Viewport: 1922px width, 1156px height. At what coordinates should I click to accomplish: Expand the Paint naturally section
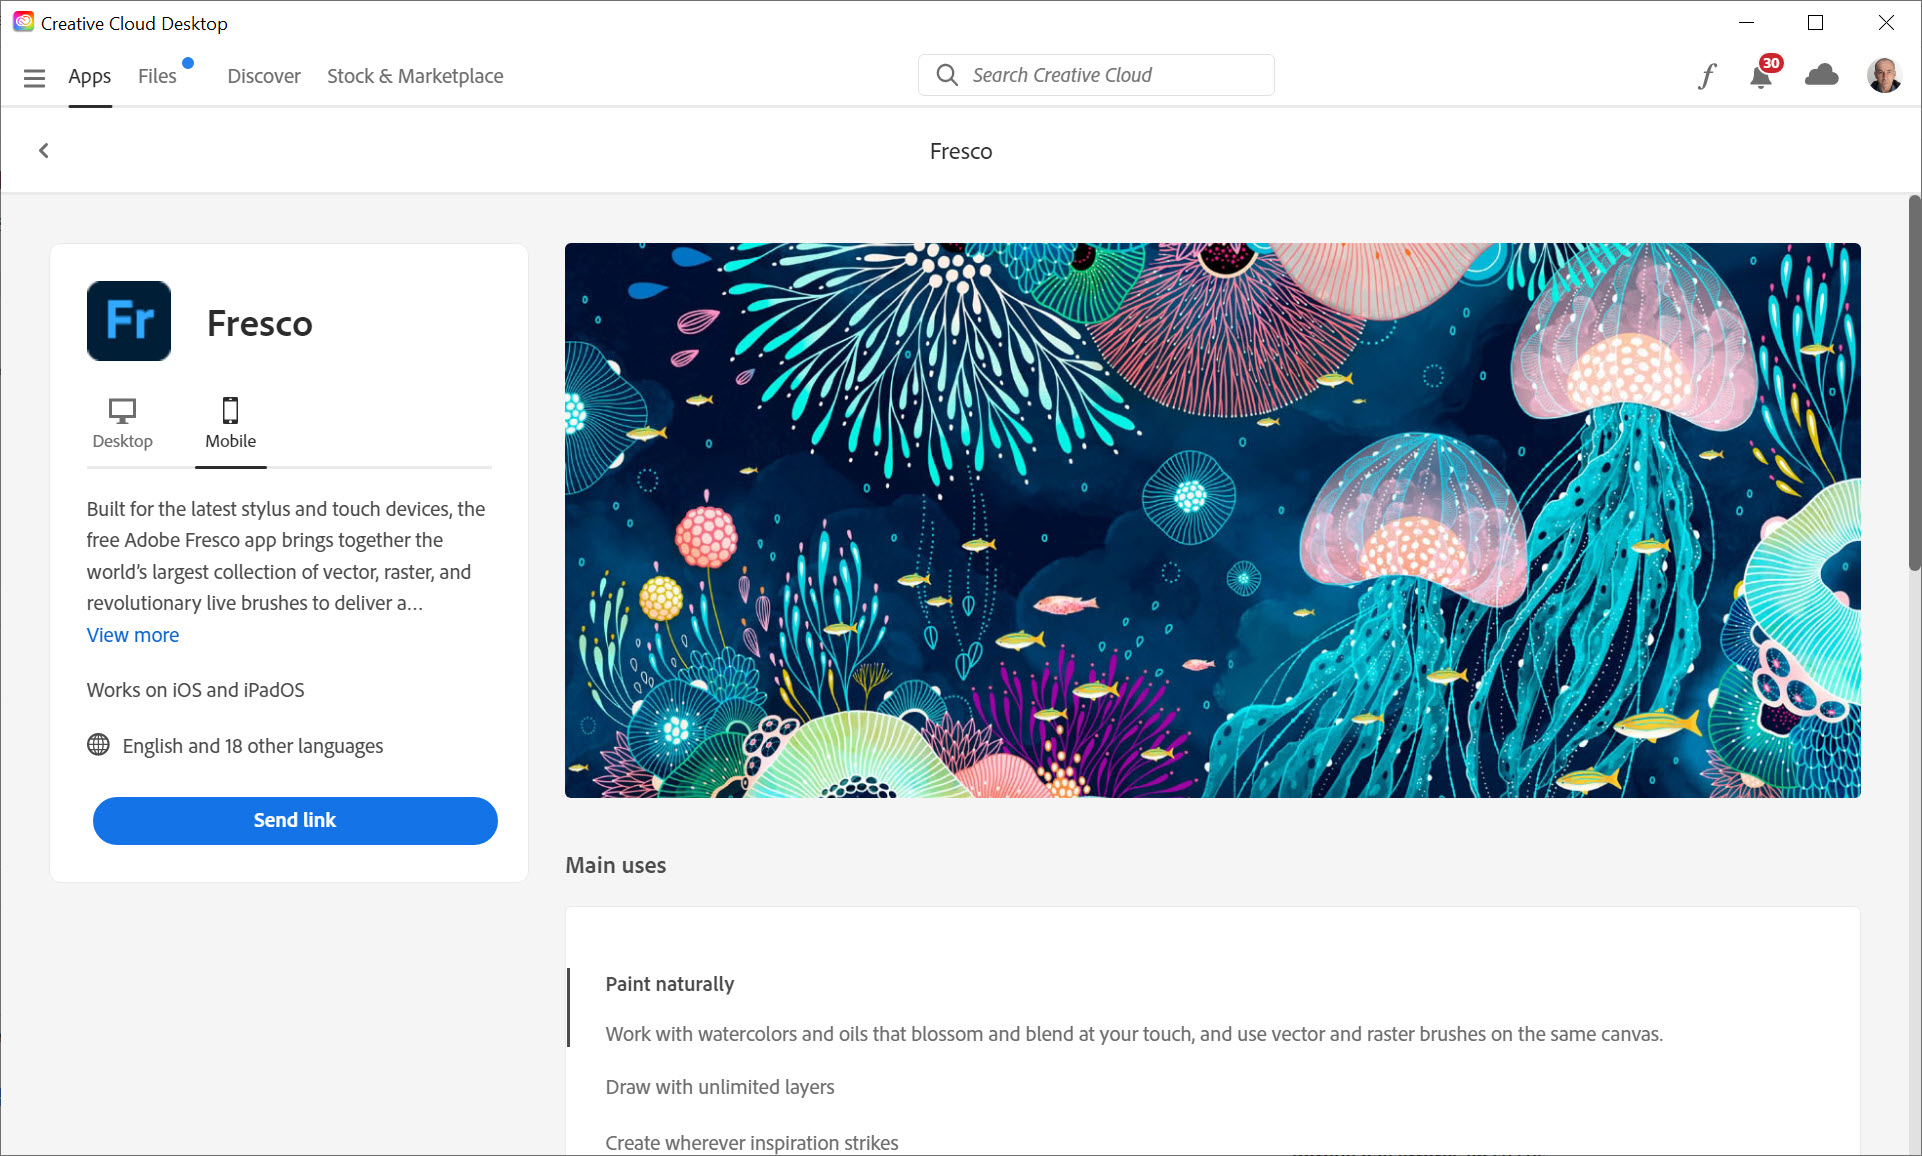669,984
